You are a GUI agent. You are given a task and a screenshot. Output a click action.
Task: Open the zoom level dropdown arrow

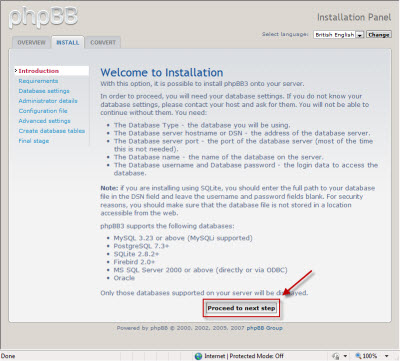[386, 356]
